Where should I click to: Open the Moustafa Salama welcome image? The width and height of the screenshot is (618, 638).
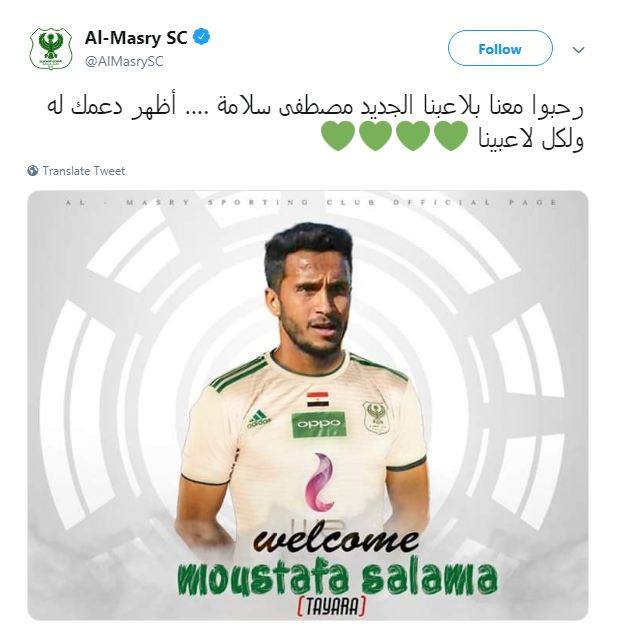point(308,405)
